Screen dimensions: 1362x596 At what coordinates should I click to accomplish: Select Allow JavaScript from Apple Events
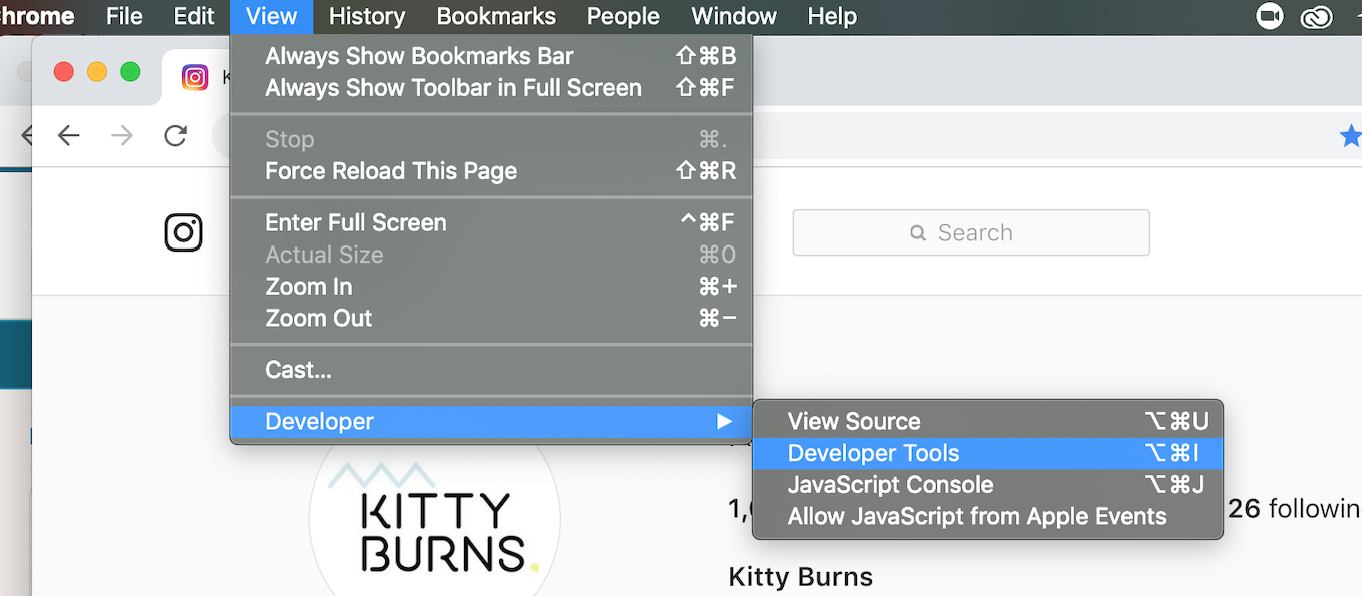pos(987,516)
